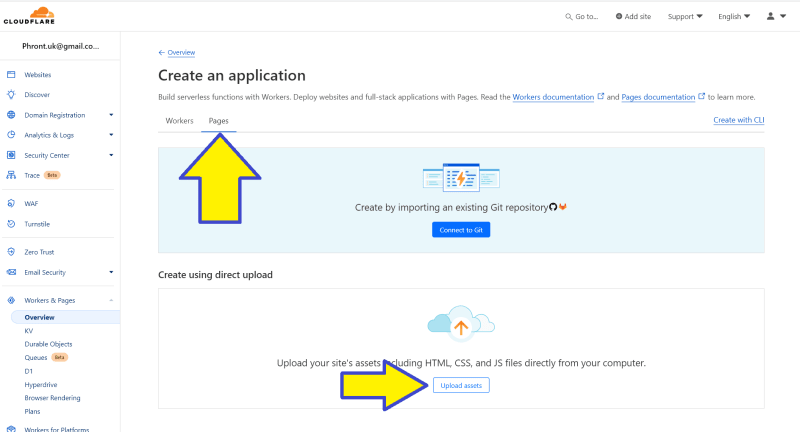Switch to the Workers tab
Viewport: 800px width, 432px height.
click(180, 121)
